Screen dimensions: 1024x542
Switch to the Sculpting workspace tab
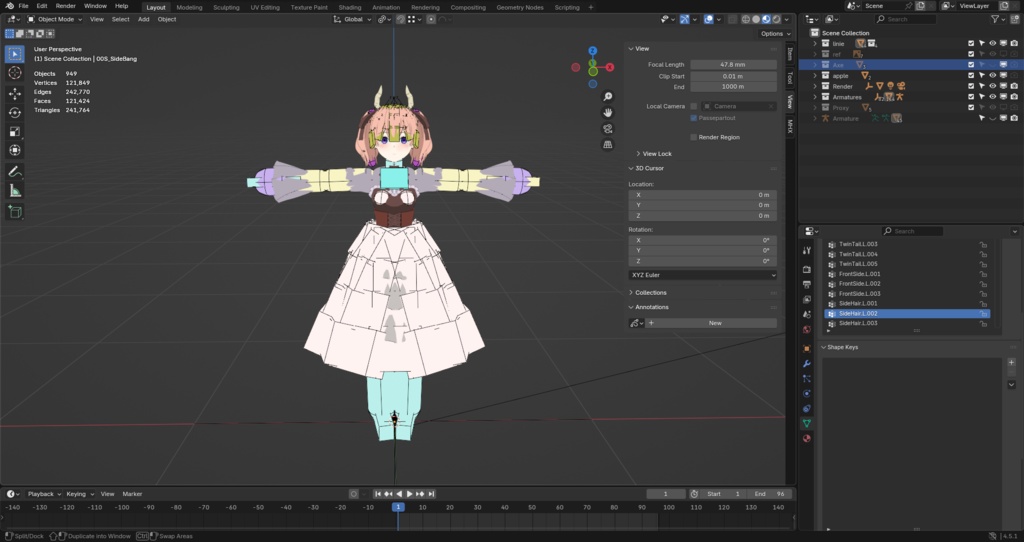click(226, 7)
